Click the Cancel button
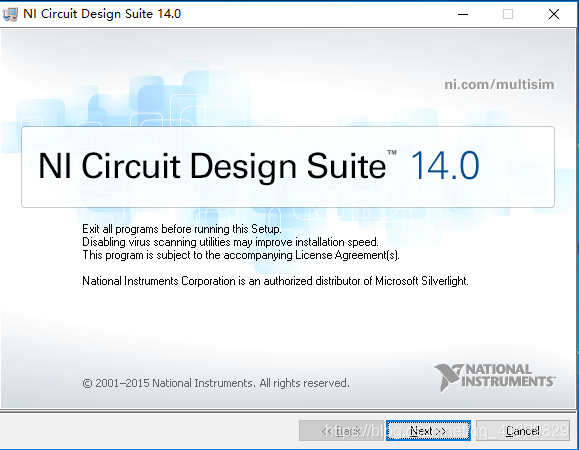 [x=523, y=430]
